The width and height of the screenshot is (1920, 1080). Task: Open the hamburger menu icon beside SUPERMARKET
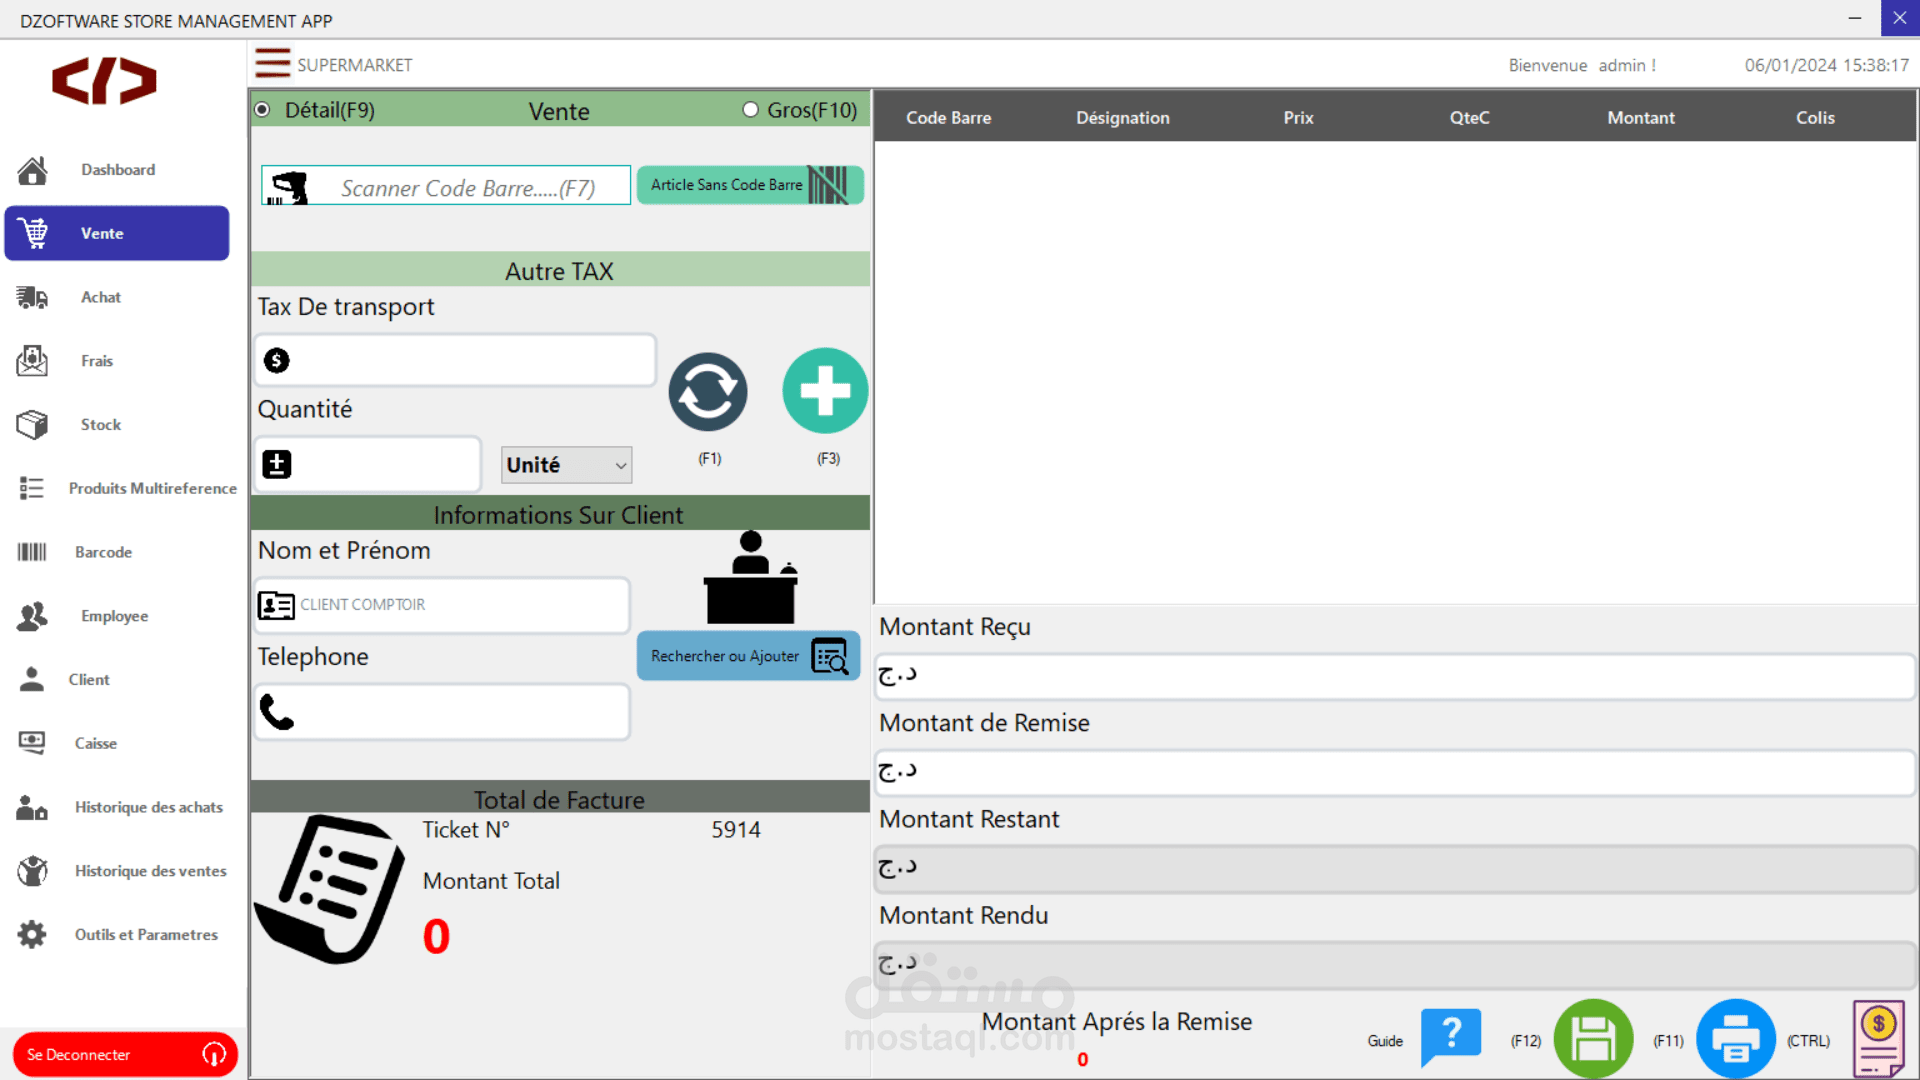click(272, 64)
